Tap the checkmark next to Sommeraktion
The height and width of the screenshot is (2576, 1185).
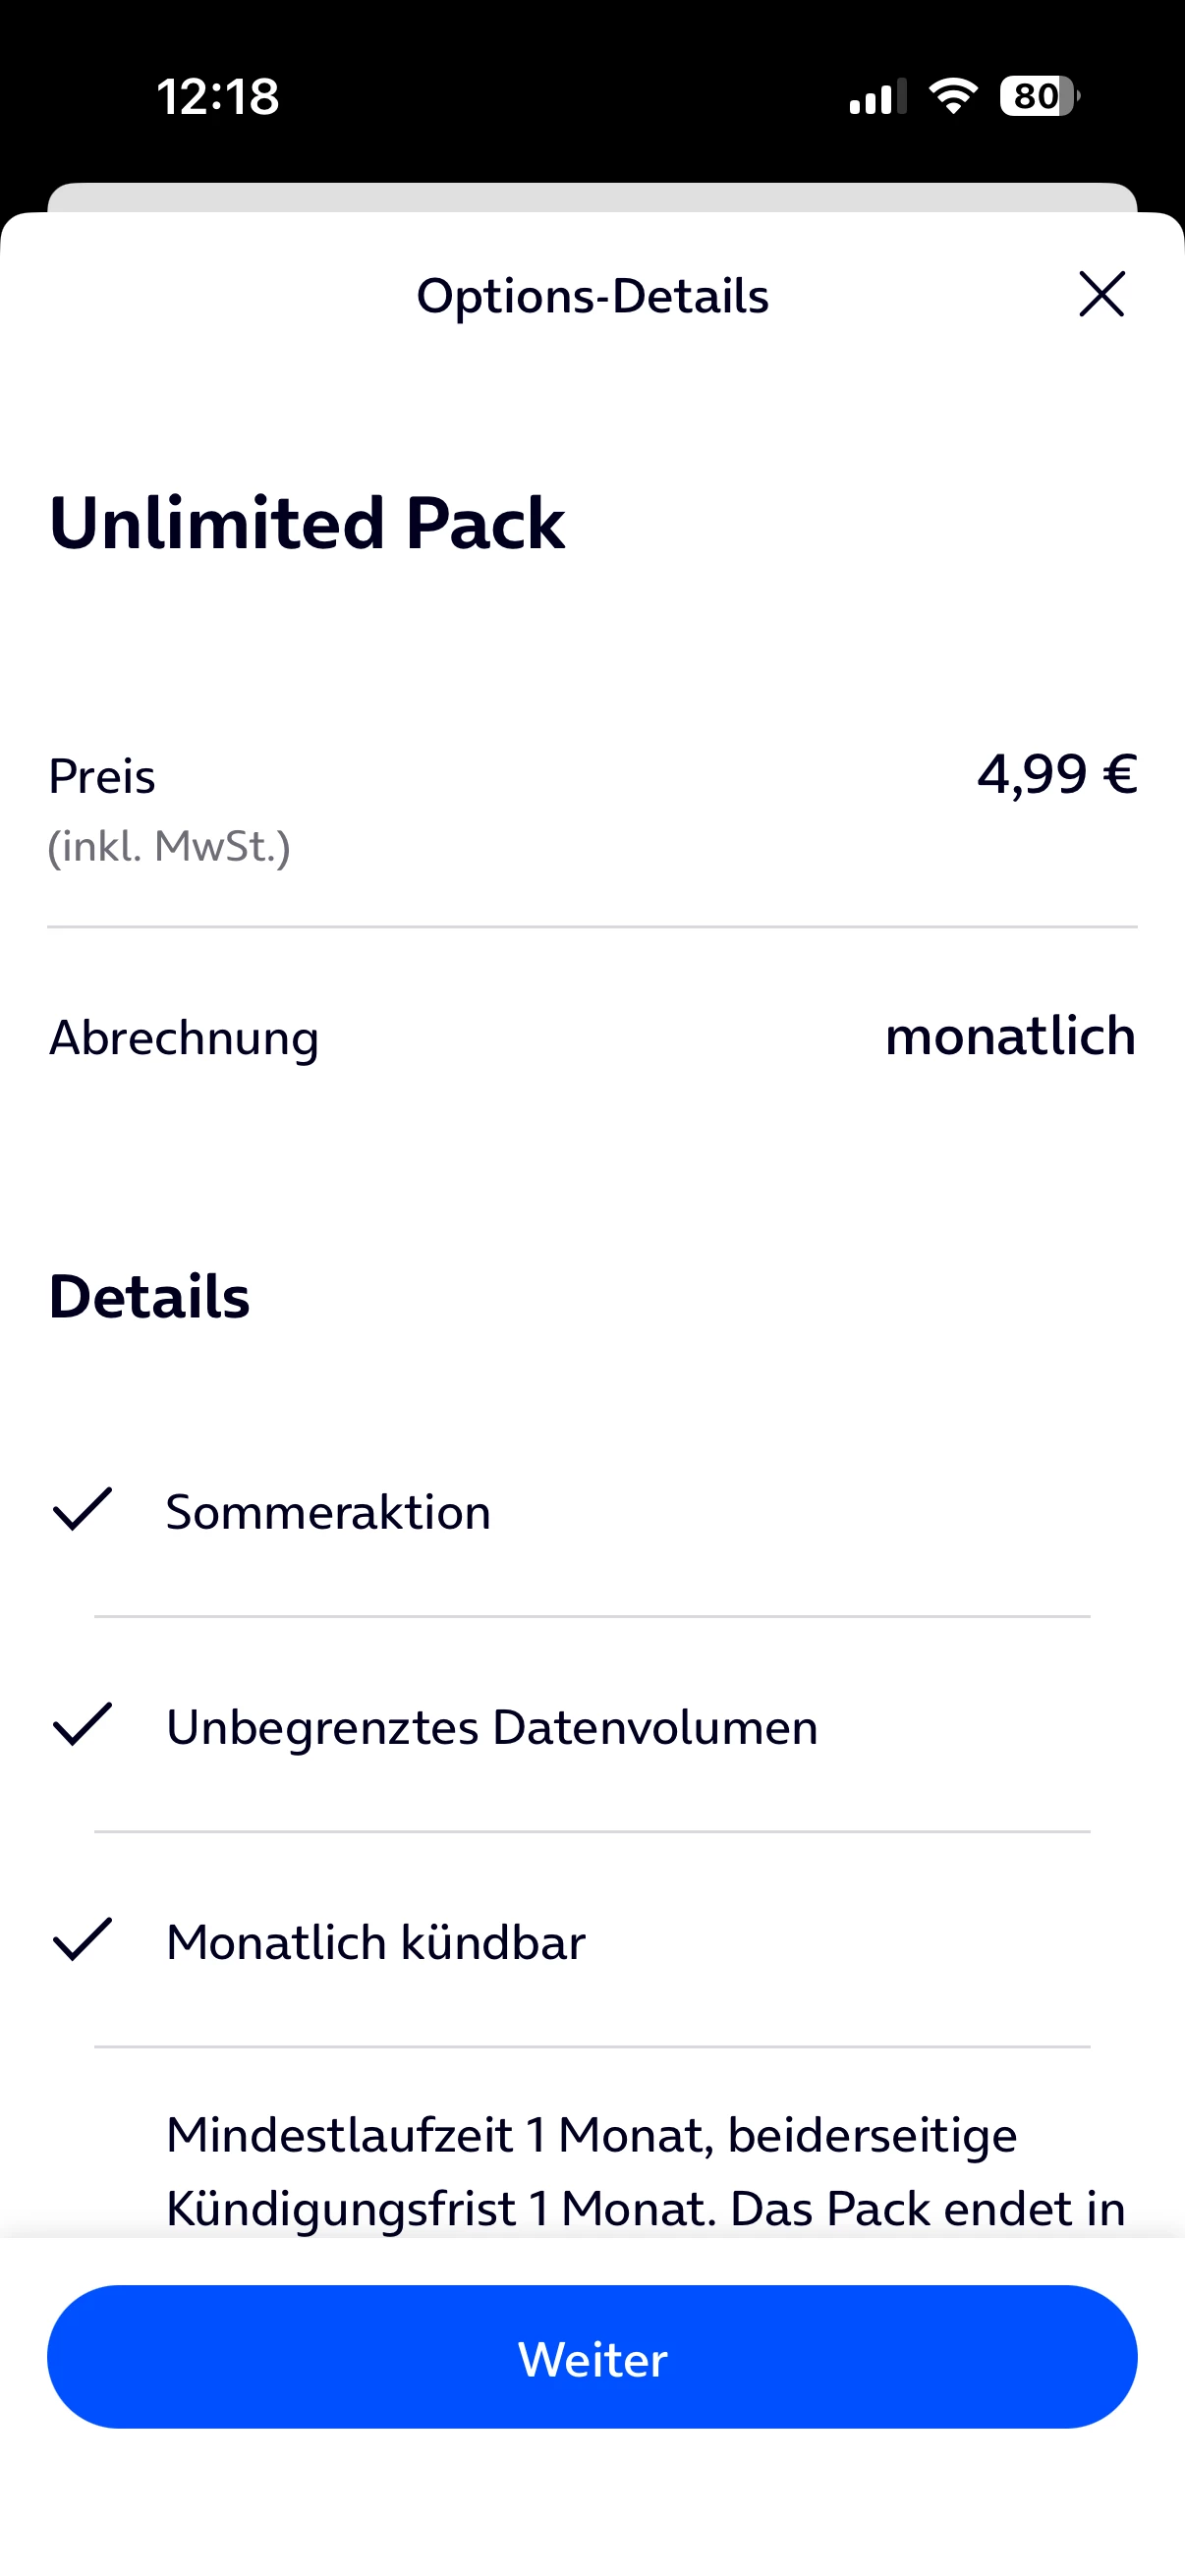(82, 1509)
